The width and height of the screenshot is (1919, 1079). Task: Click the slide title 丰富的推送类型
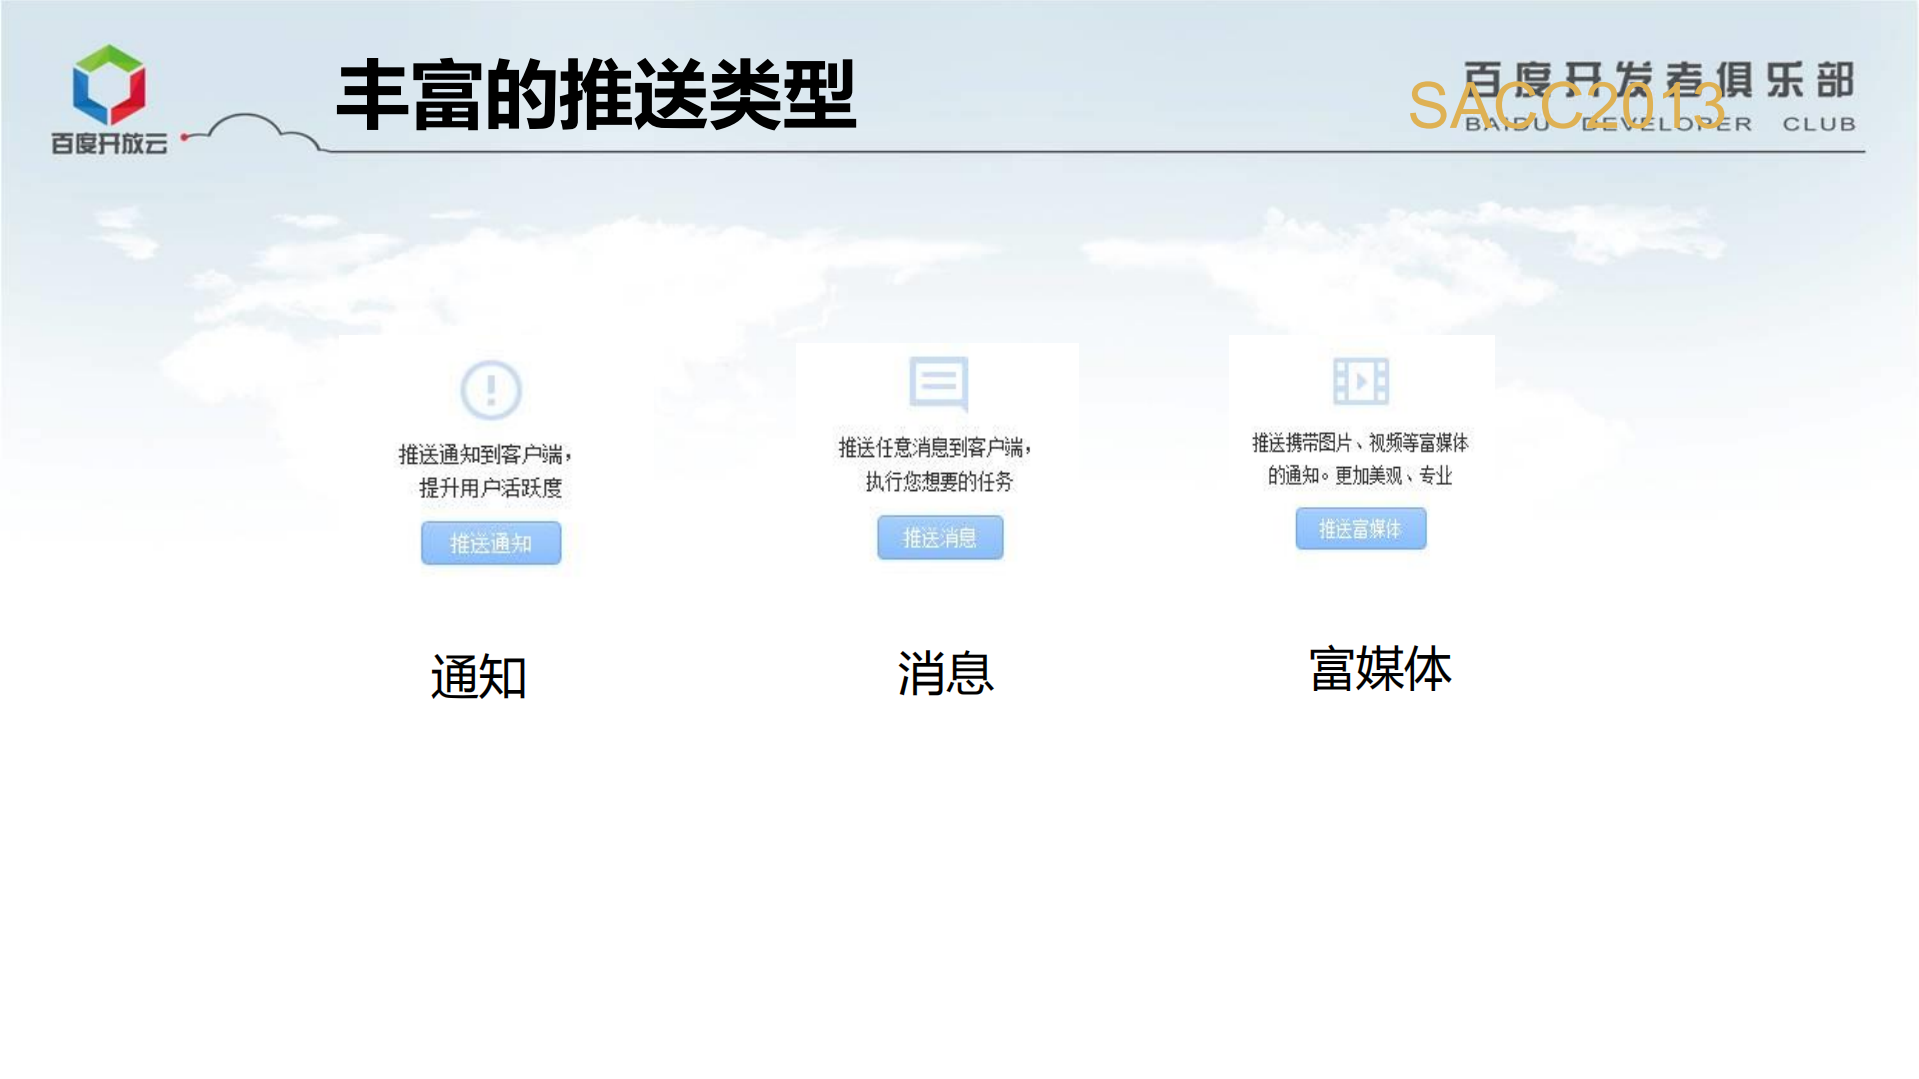pos(596,95)
